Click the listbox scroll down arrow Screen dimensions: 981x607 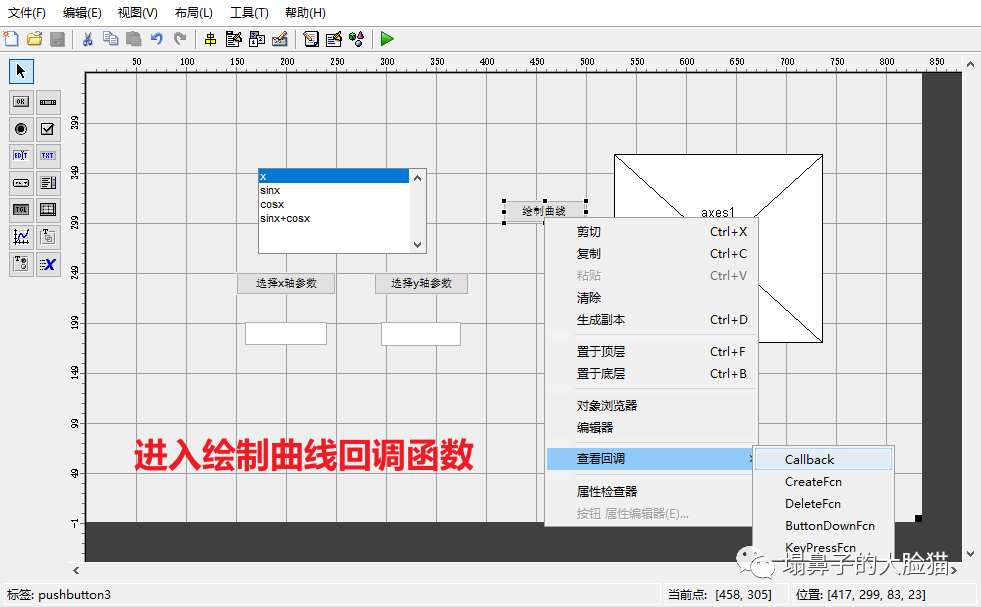pyautogui.click(x=417, y=245)
